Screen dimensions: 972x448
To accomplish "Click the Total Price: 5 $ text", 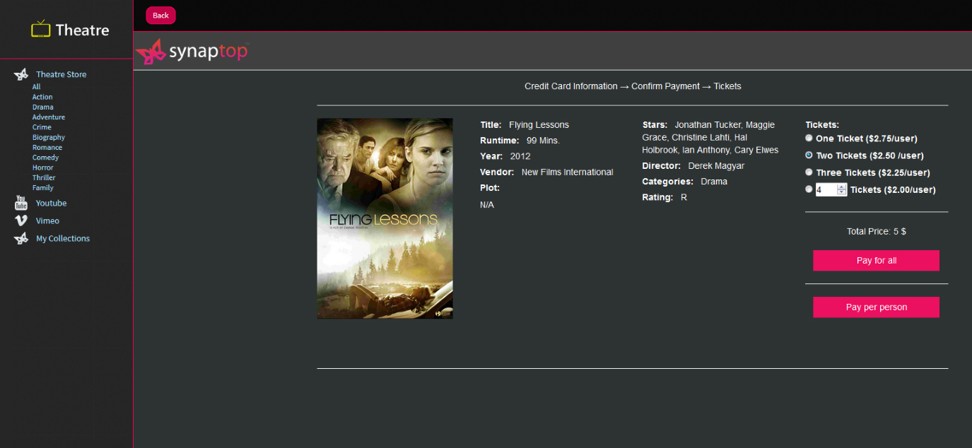I will 876,231.
